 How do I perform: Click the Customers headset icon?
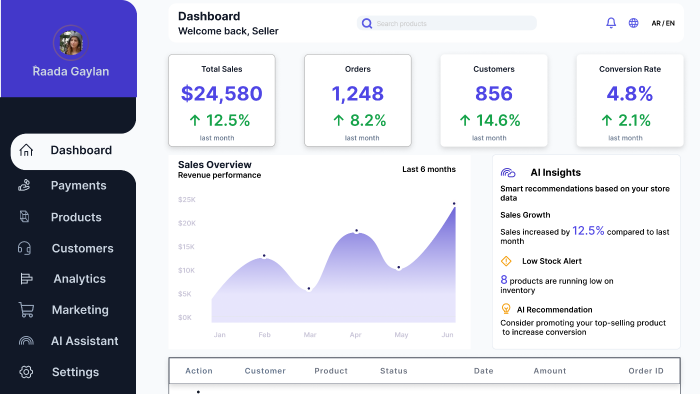coord(25,248)
